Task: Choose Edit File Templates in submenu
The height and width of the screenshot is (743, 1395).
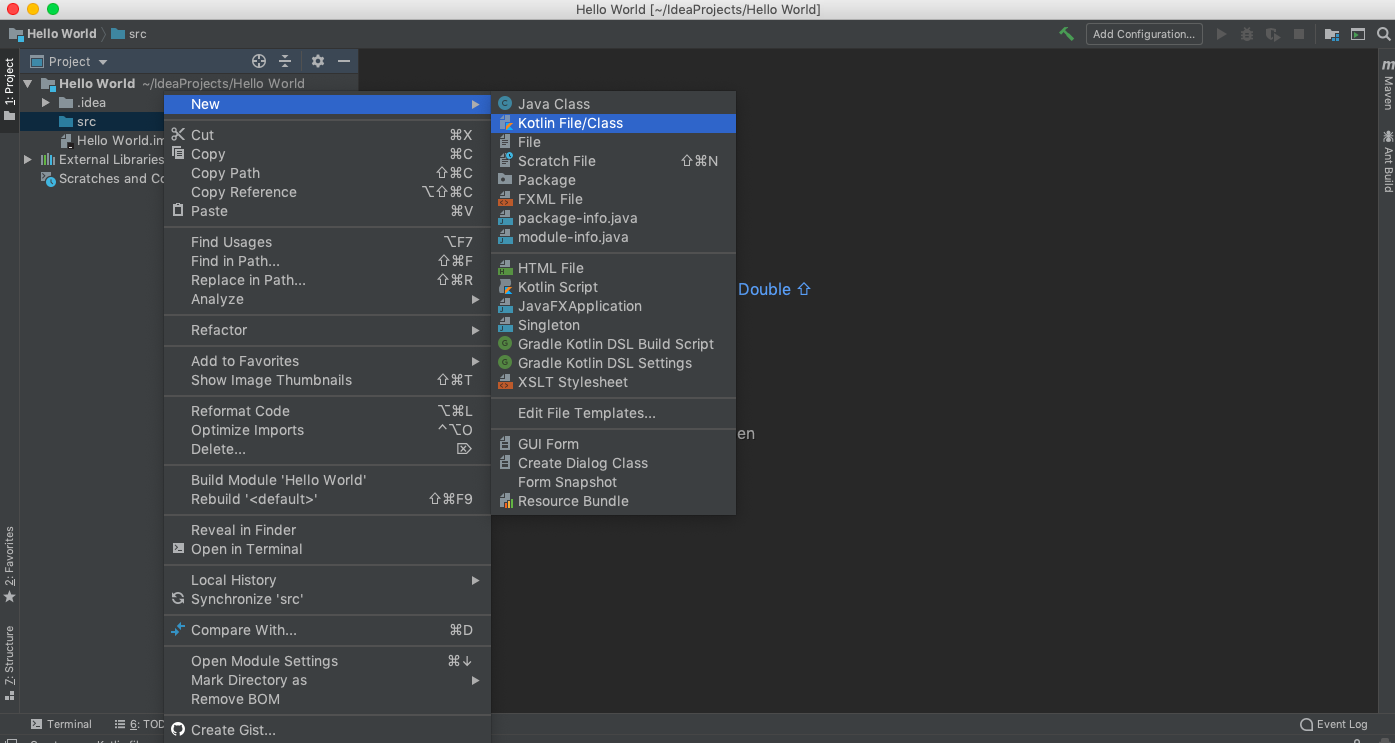Action: [613, 413]
